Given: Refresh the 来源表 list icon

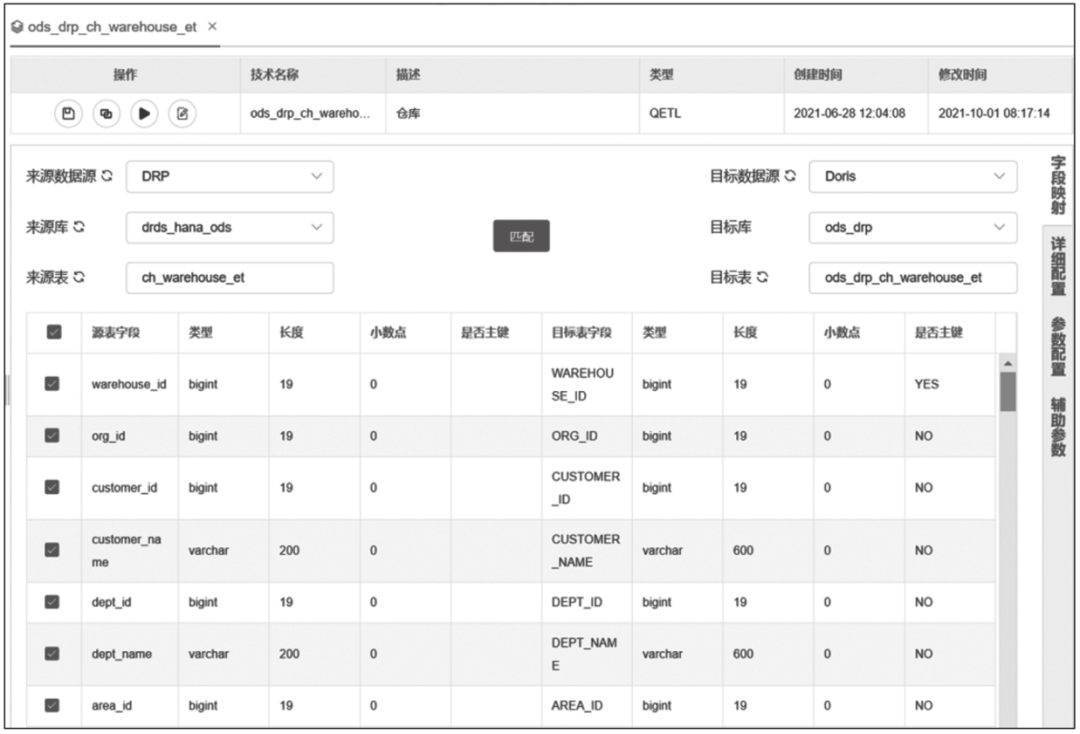Looking at the screenshot, I should click(79, 277).
